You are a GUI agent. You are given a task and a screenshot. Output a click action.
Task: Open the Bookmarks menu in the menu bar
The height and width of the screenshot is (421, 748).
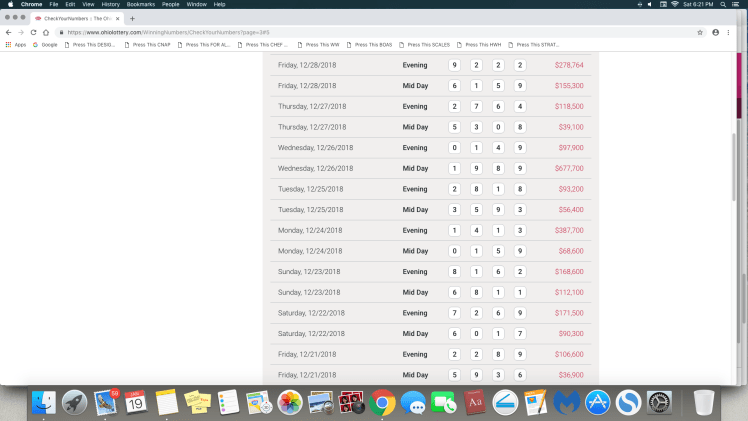pos(139,4)
